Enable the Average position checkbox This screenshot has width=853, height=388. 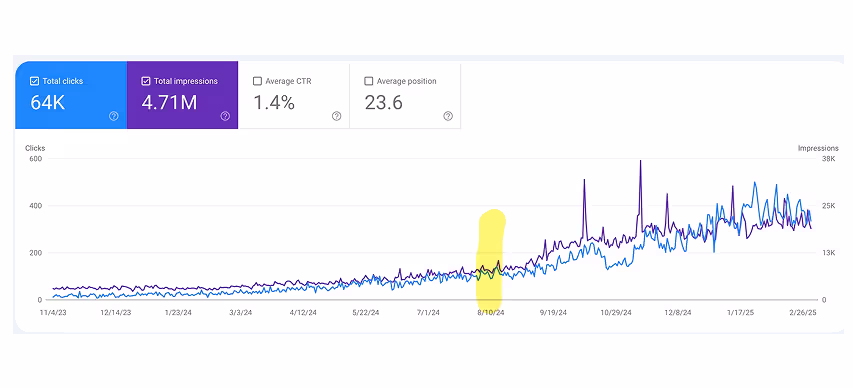point(368,81)
